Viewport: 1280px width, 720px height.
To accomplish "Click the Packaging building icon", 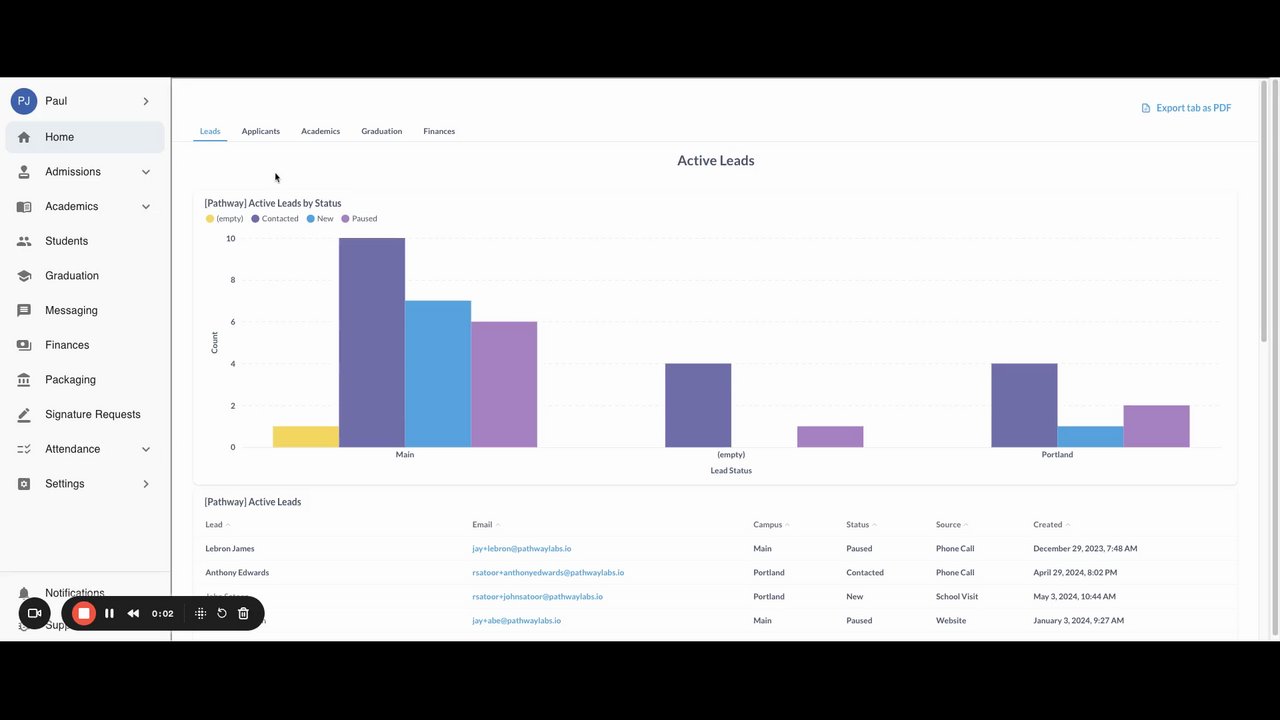I will [24, 380].
